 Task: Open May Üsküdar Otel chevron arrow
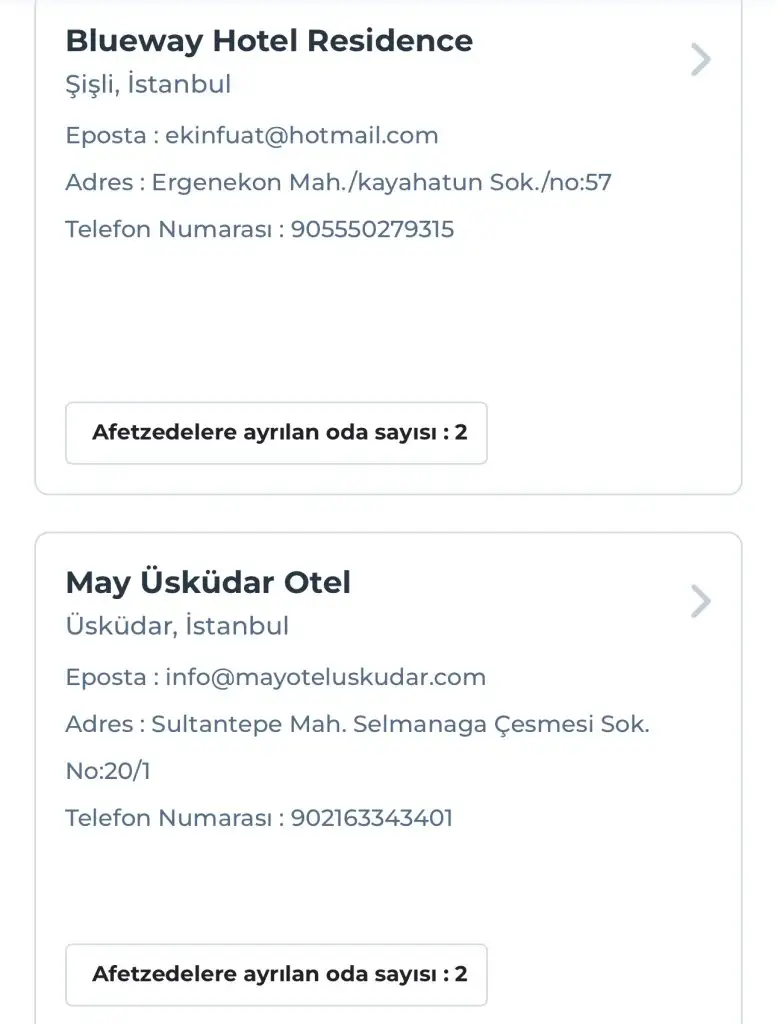point(701,602)
